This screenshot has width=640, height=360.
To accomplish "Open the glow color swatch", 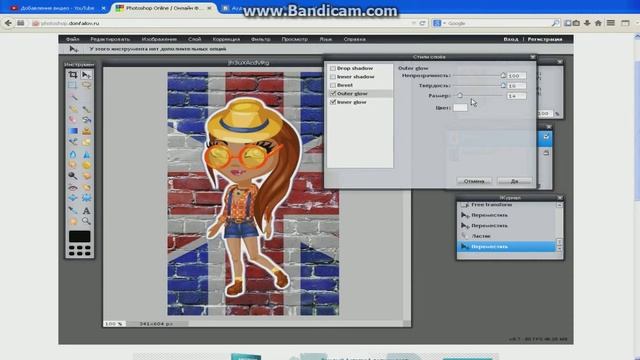I will coord(460,107).
